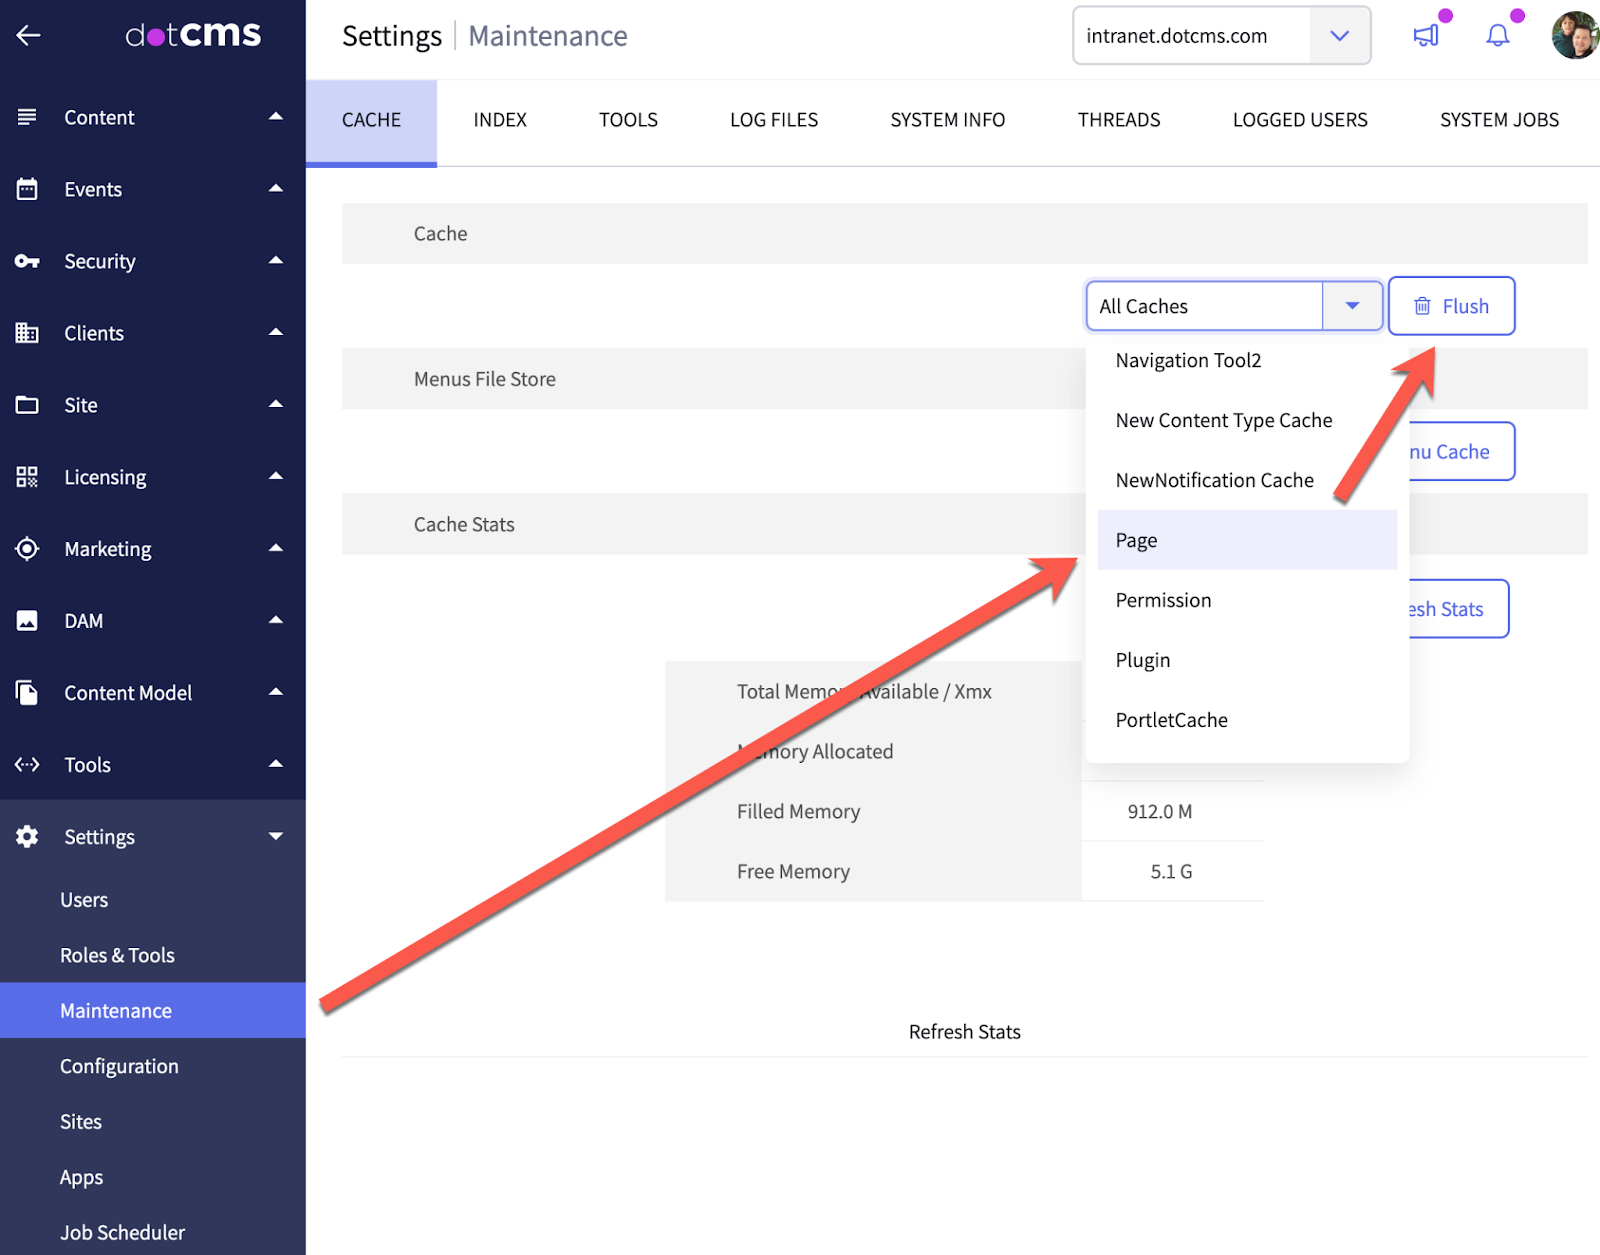Click the Marketing target icon
Viewport: 1600px width, 1255px height.
point(27,549)
